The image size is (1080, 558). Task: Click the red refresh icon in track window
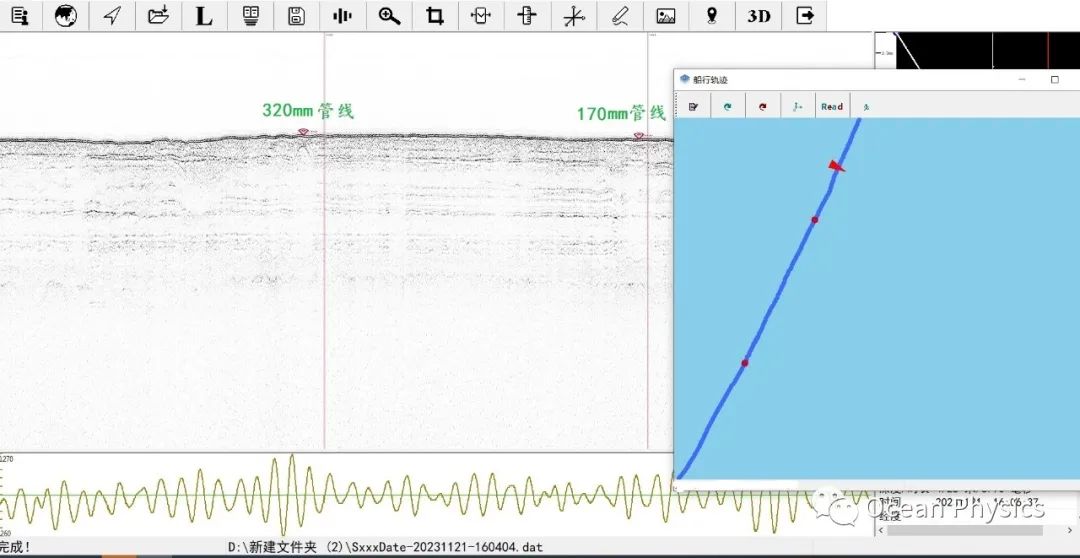(x=762, y=106)
